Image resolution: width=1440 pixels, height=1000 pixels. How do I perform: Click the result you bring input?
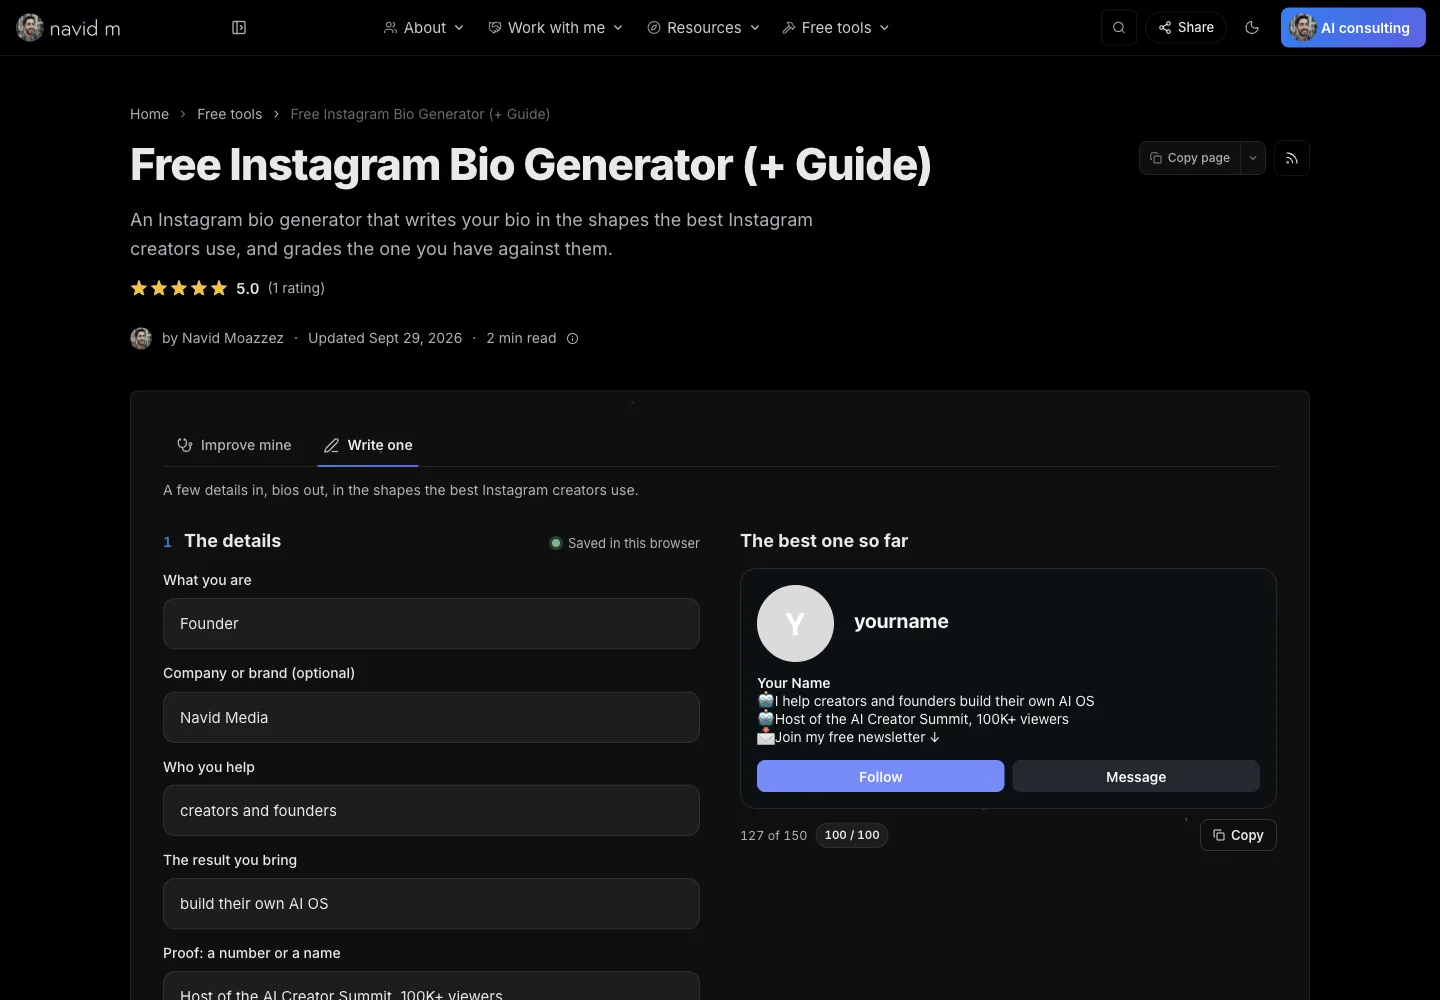tap(431, 904)
